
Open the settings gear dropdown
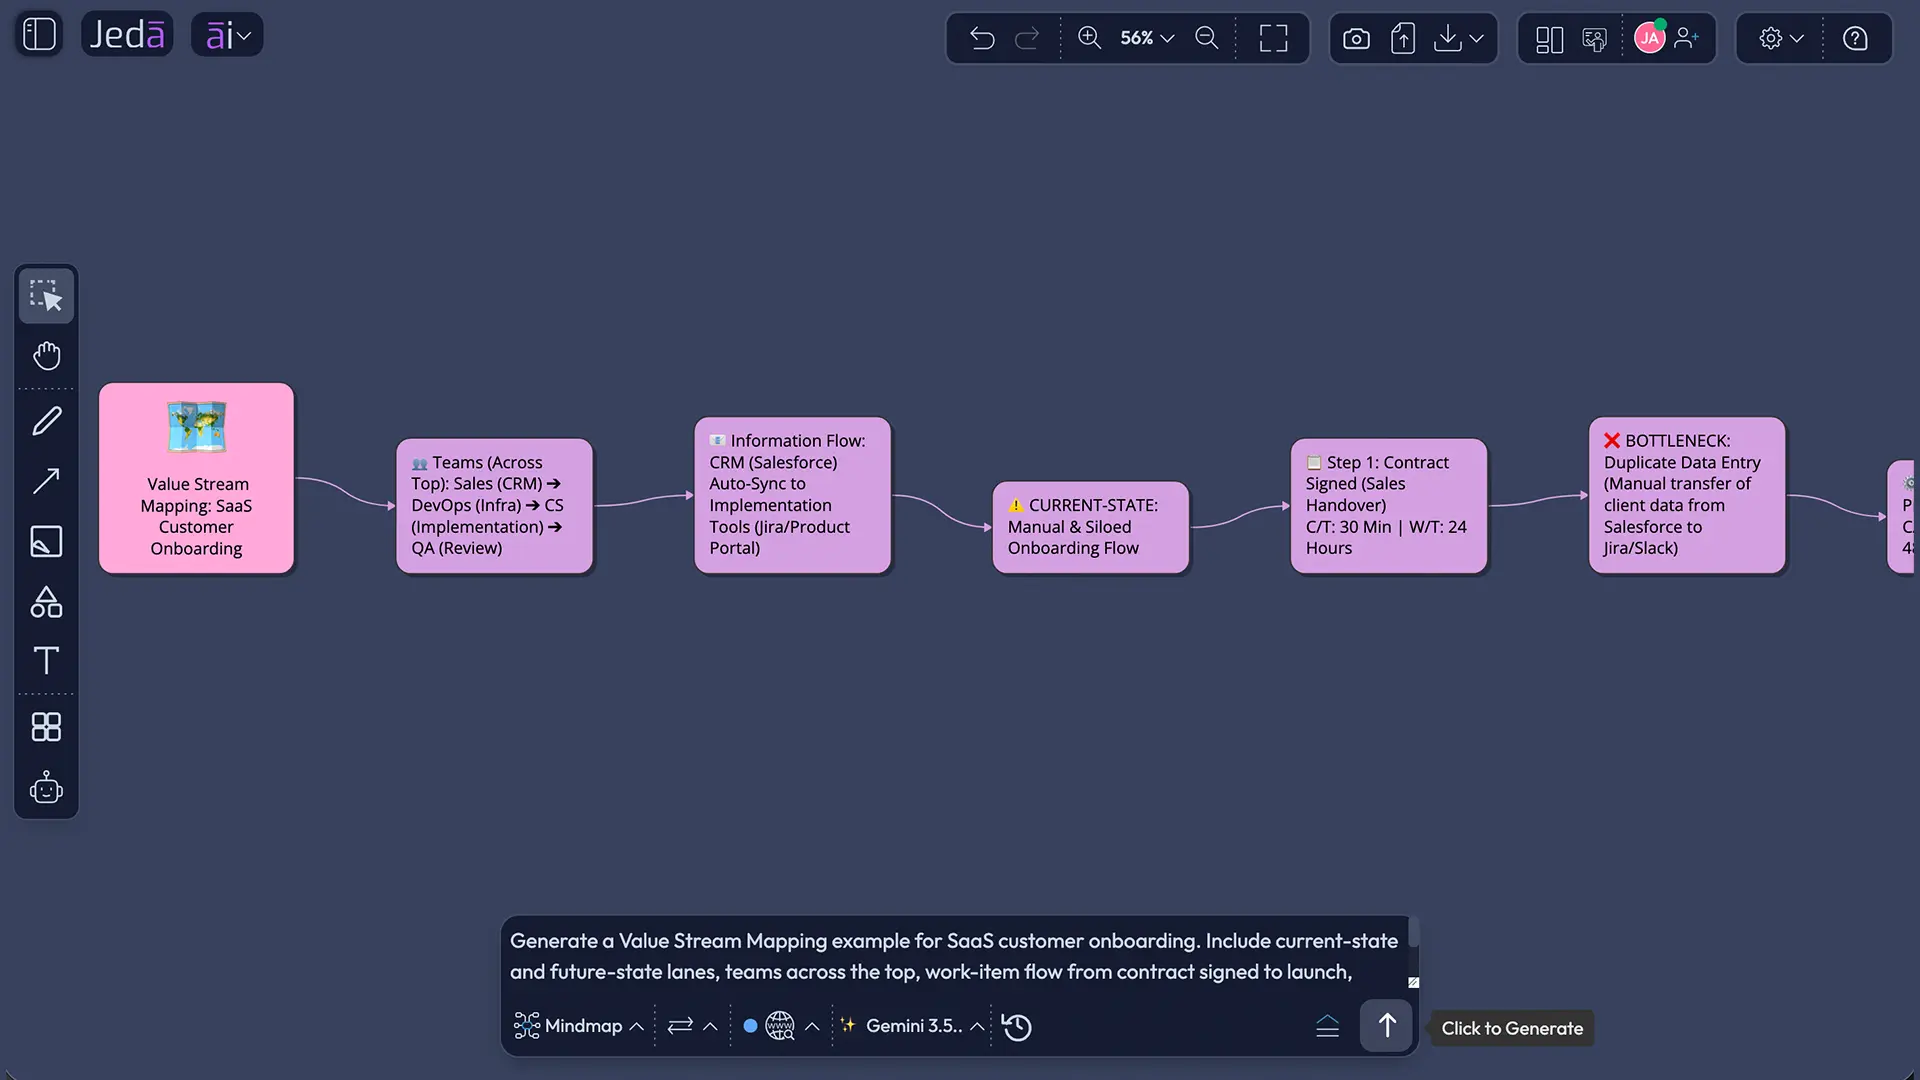[1781, 38]
